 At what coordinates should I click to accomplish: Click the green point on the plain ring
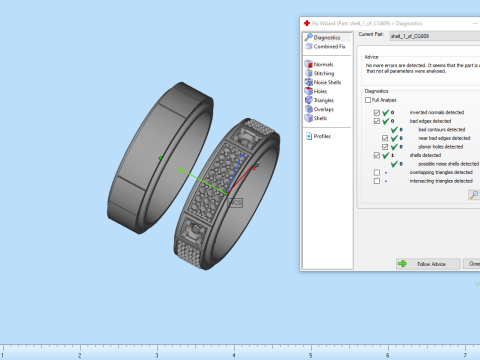160,158
